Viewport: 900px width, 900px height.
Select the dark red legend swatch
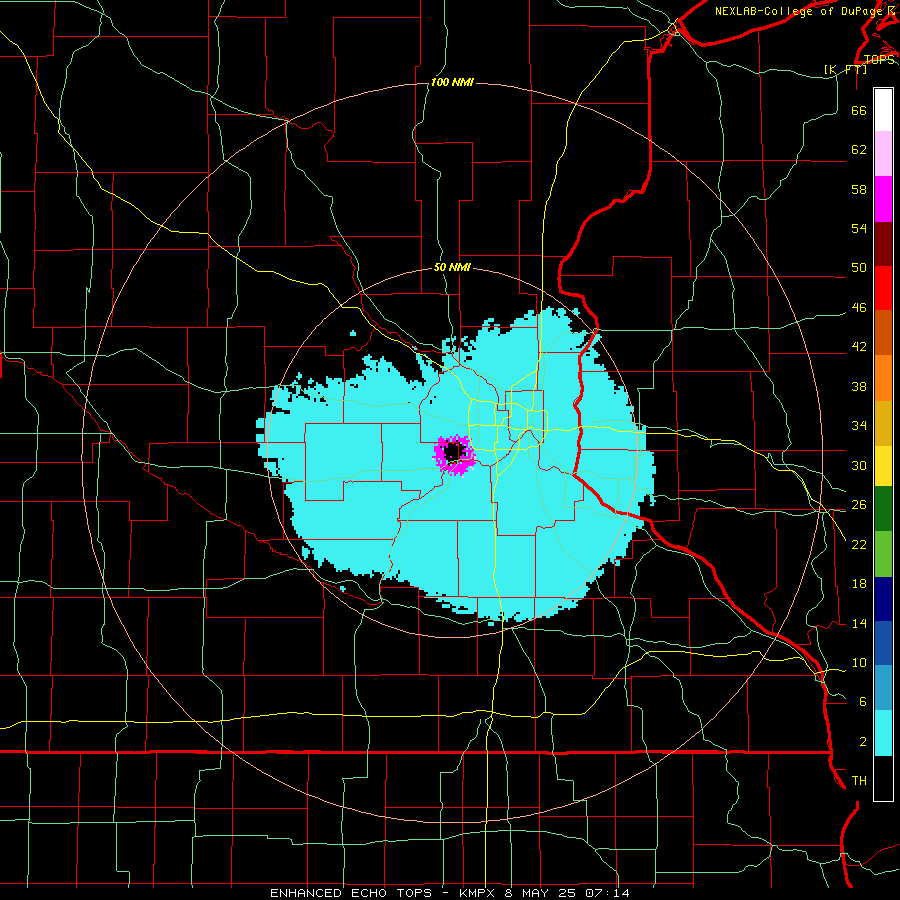[x=883, y=244]
